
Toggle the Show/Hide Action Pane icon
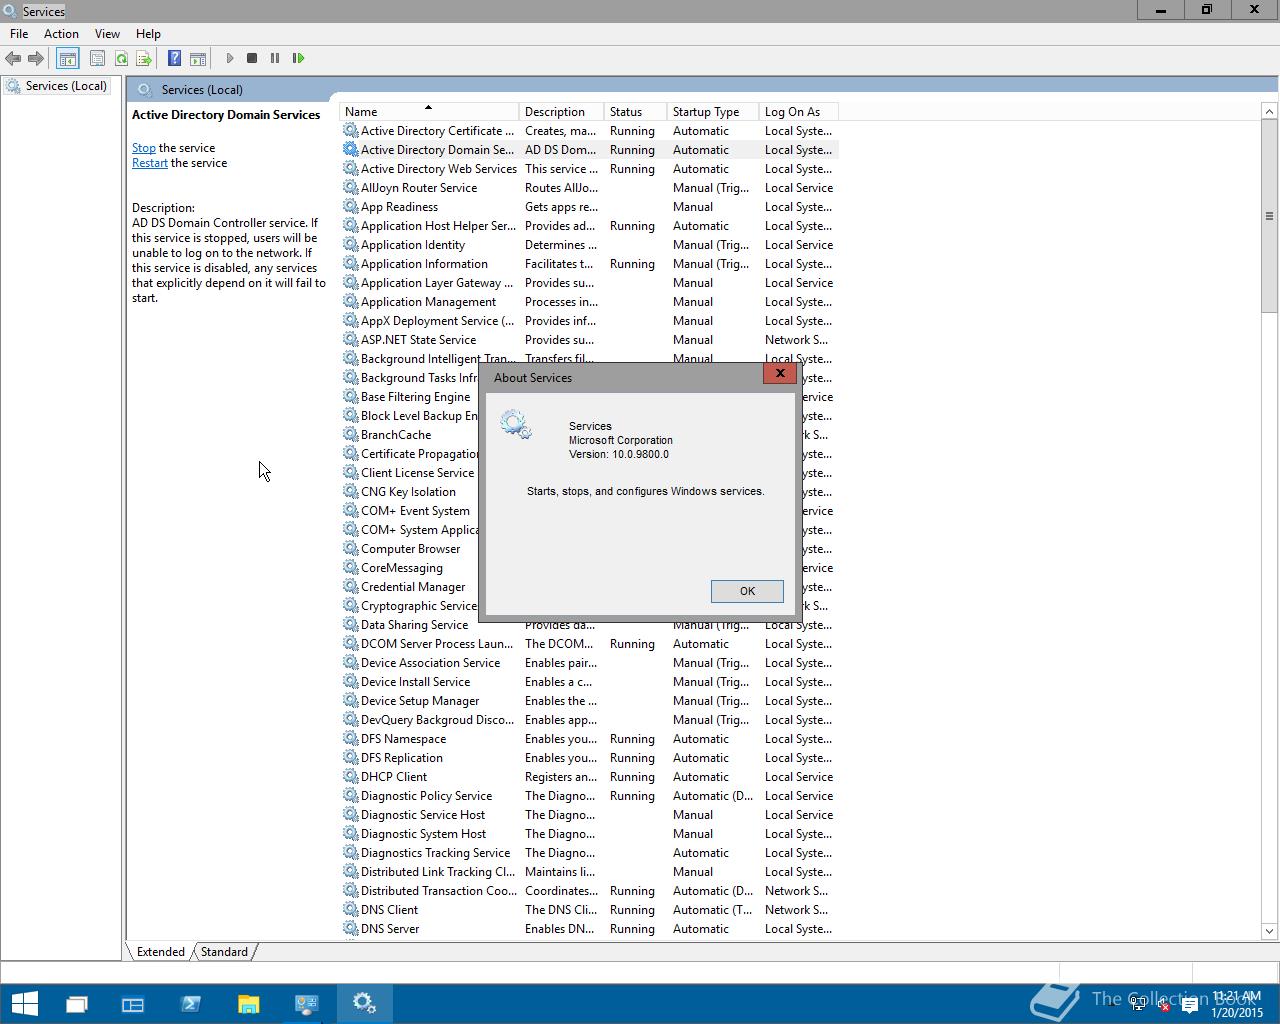coord(198,58)
